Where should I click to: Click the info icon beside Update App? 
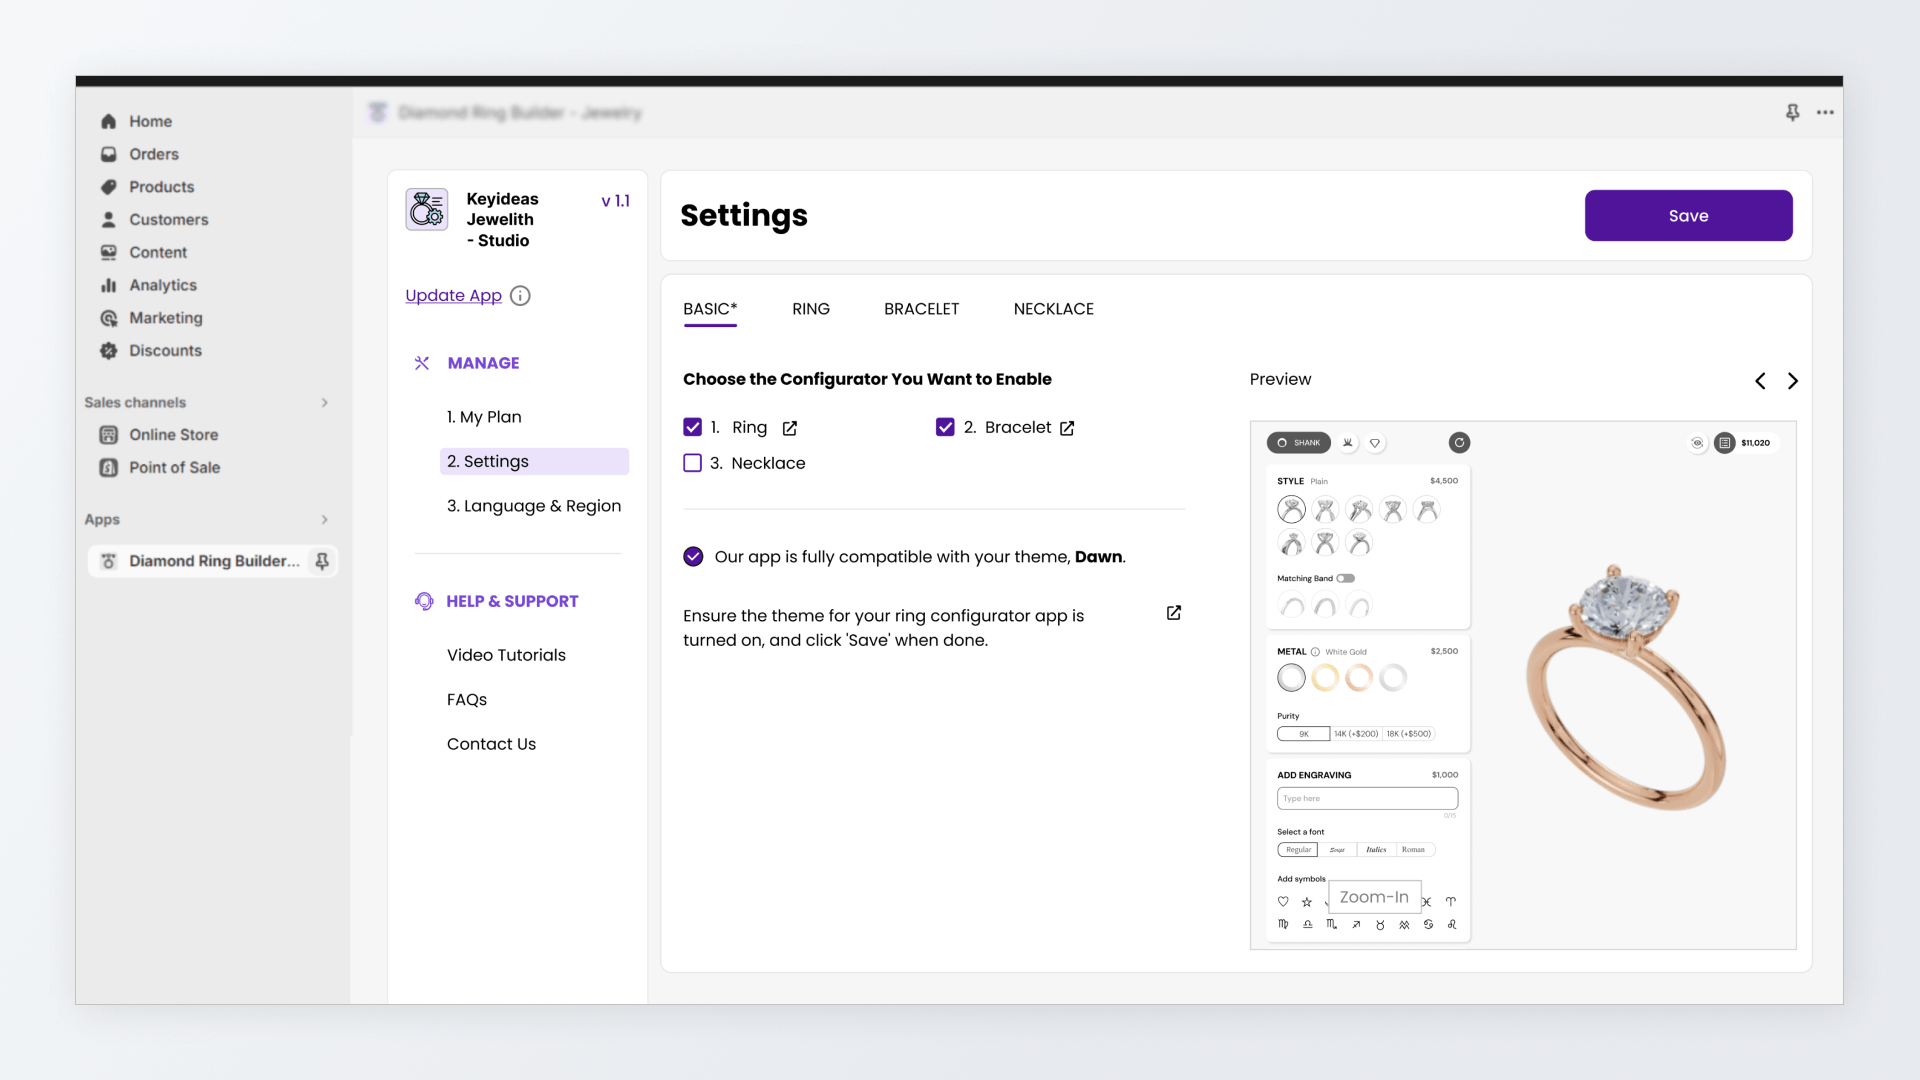[x=520, y=295]
